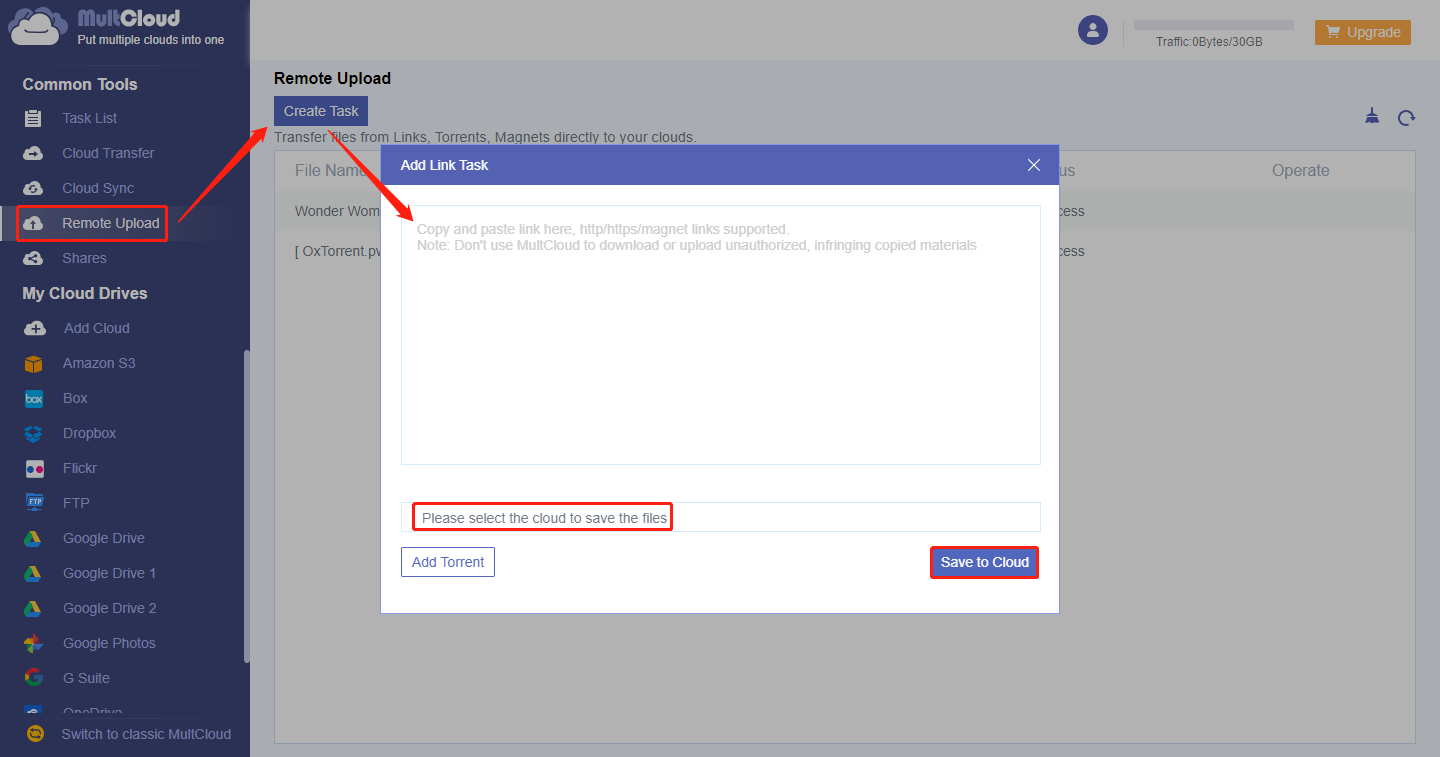
Task: Choose Add Cloud entry
Action: click(97, 328)
